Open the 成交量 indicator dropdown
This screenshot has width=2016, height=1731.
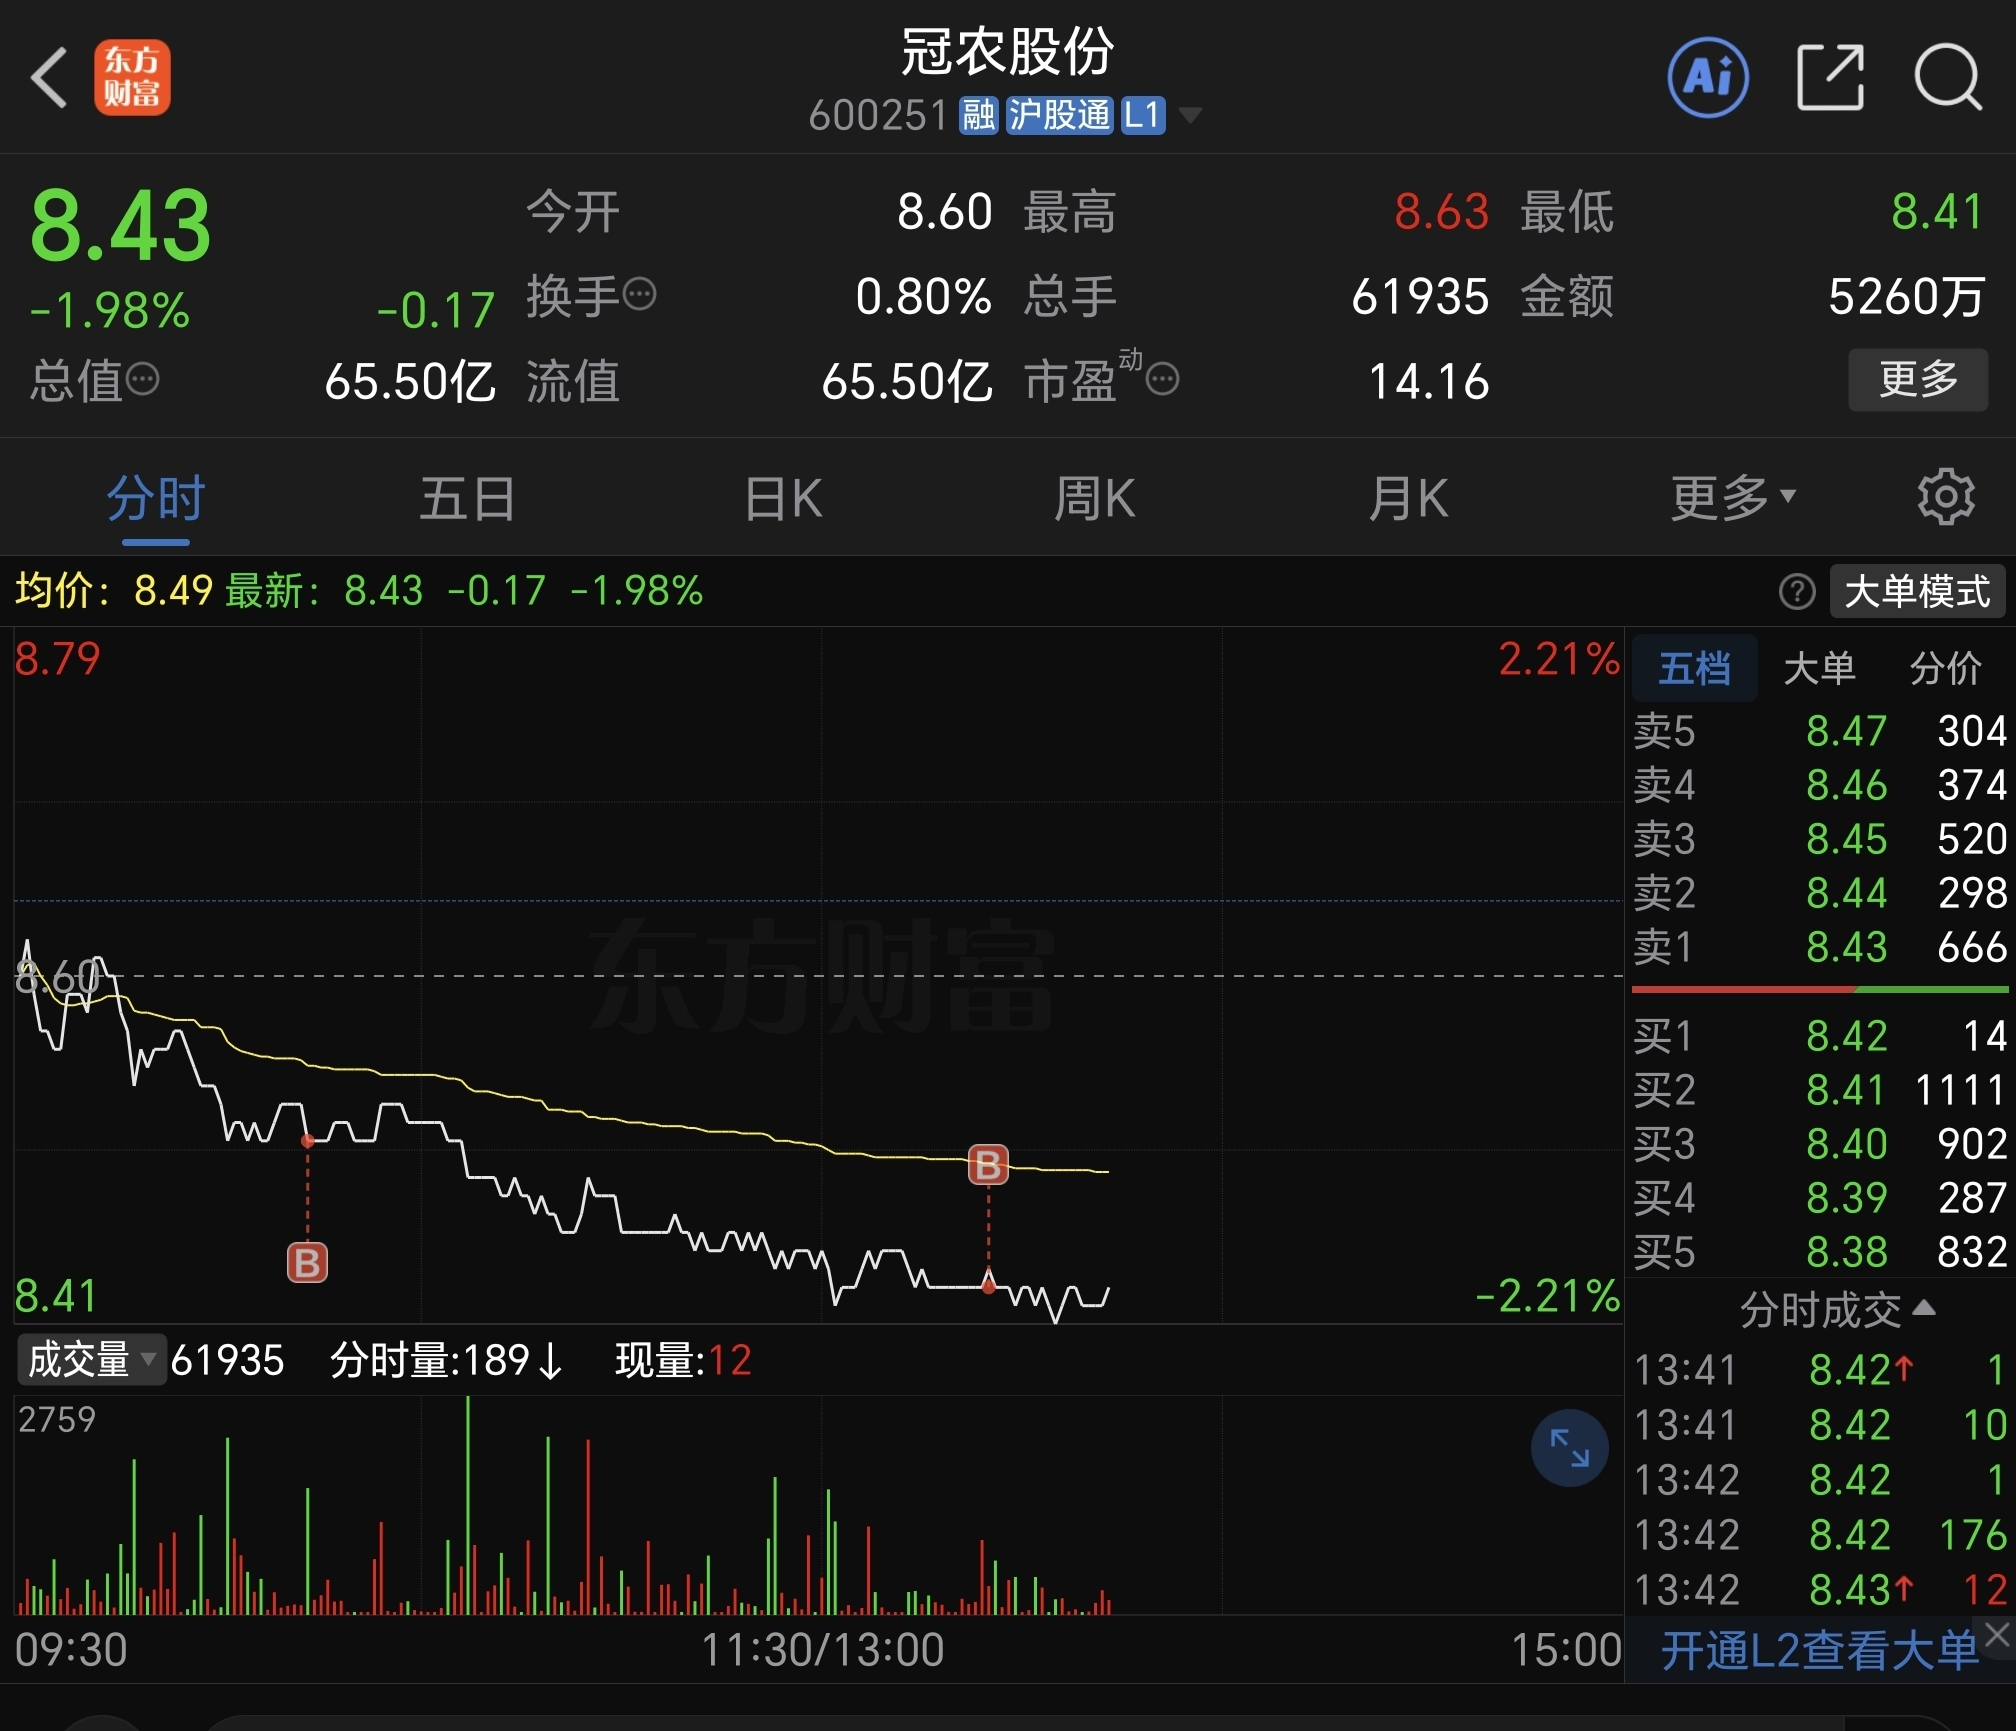90,1360
